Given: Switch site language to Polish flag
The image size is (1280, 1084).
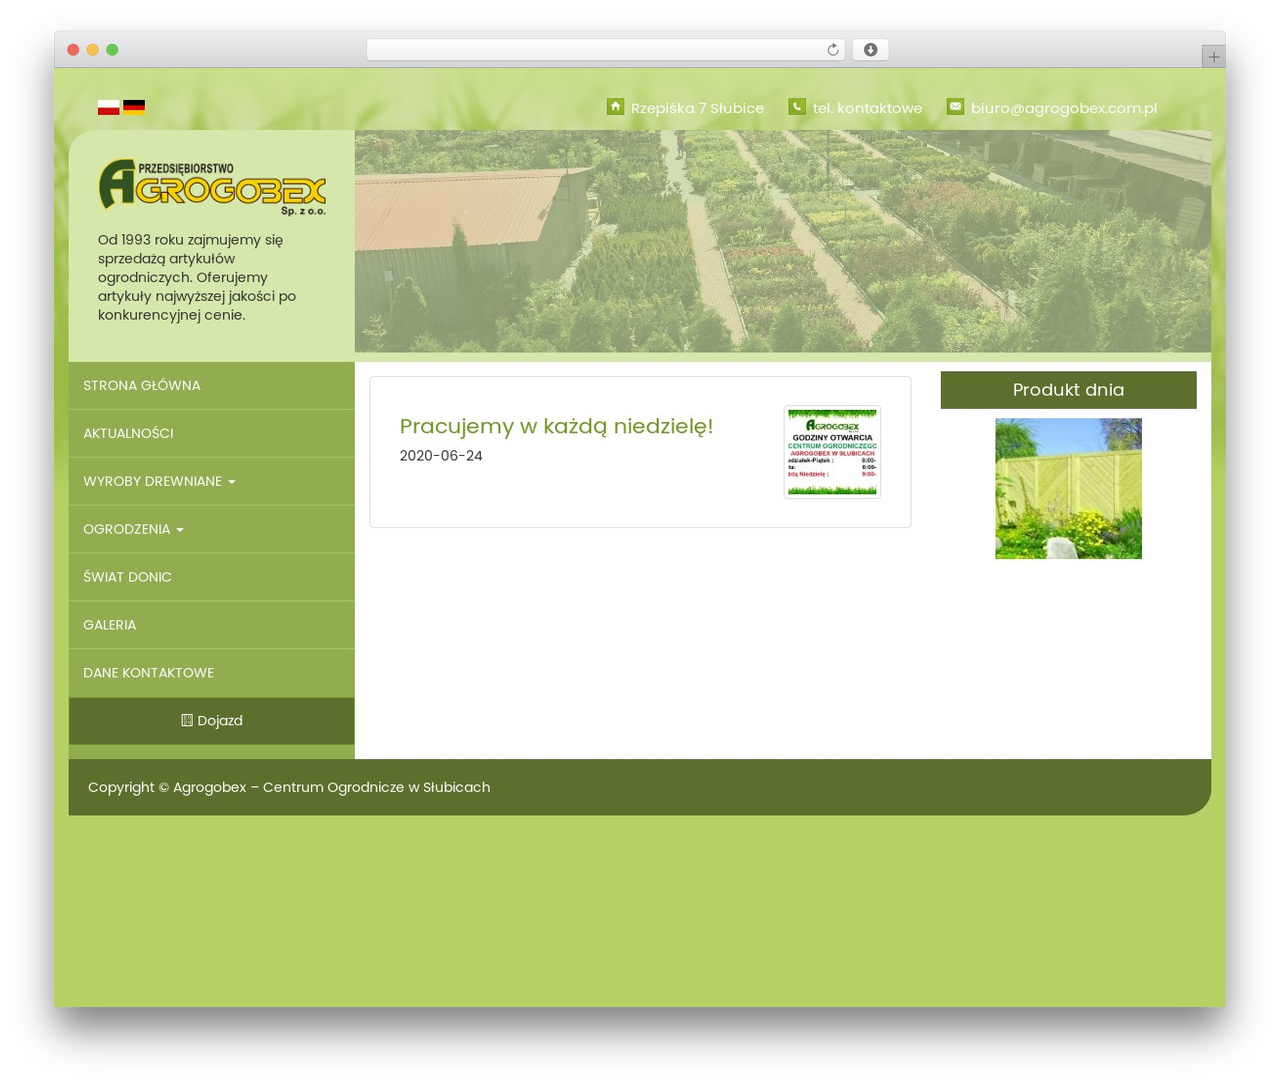Looking at the screenshot, I should click(x=108, y=108).
